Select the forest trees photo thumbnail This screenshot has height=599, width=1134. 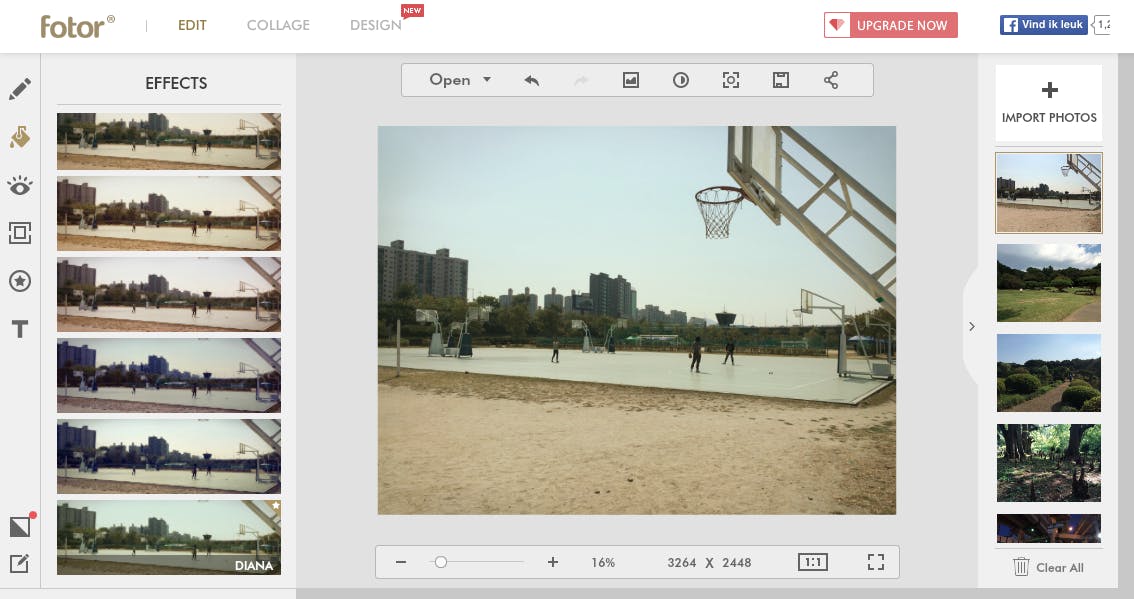click(1049, 463)
